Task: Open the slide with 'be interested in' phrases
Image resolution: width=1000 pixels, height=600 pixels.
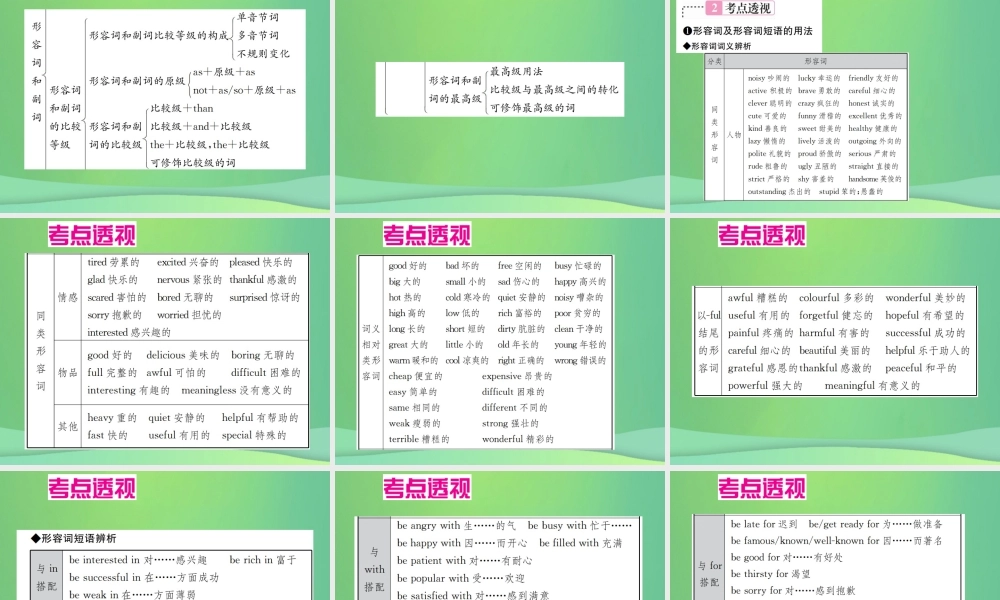Action: click(x=165, y=535)
